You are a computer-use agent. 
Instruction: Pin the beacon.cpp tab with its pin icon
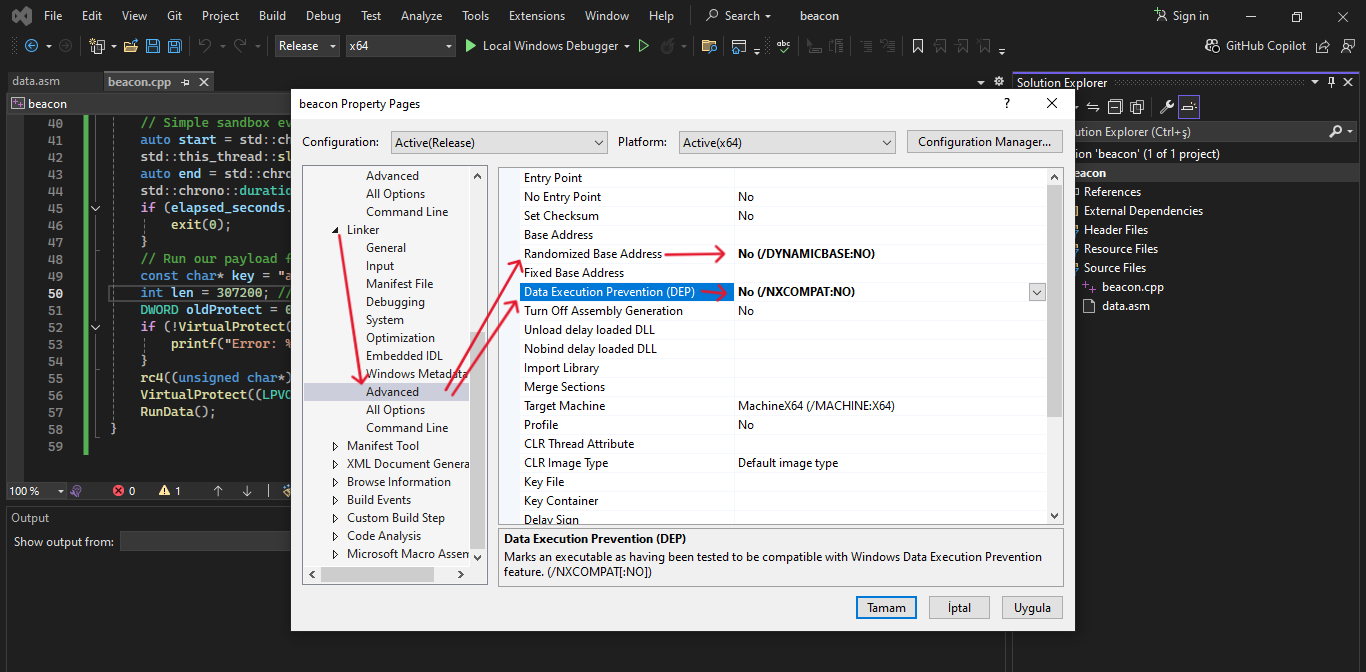pyautogui.click(x=186, y=82)
